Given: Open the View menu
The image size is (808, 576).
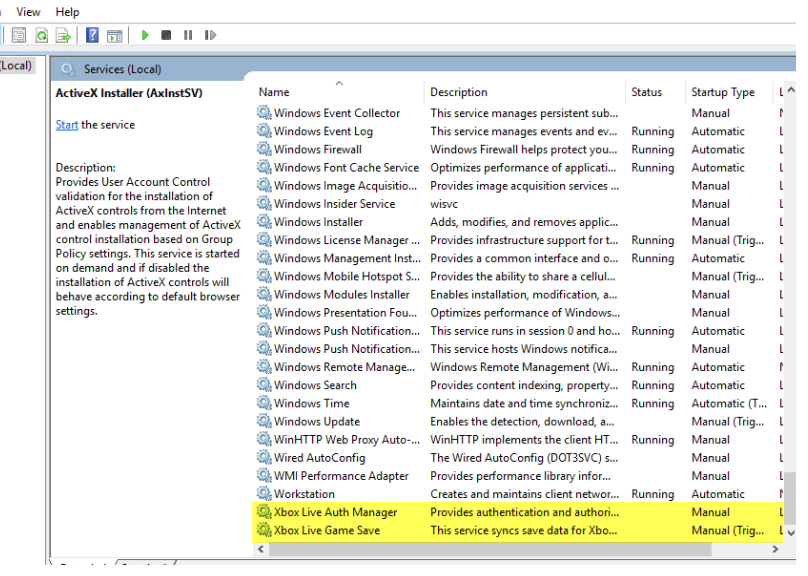Looking at the screenshot, I should click(x=28, y=11).
